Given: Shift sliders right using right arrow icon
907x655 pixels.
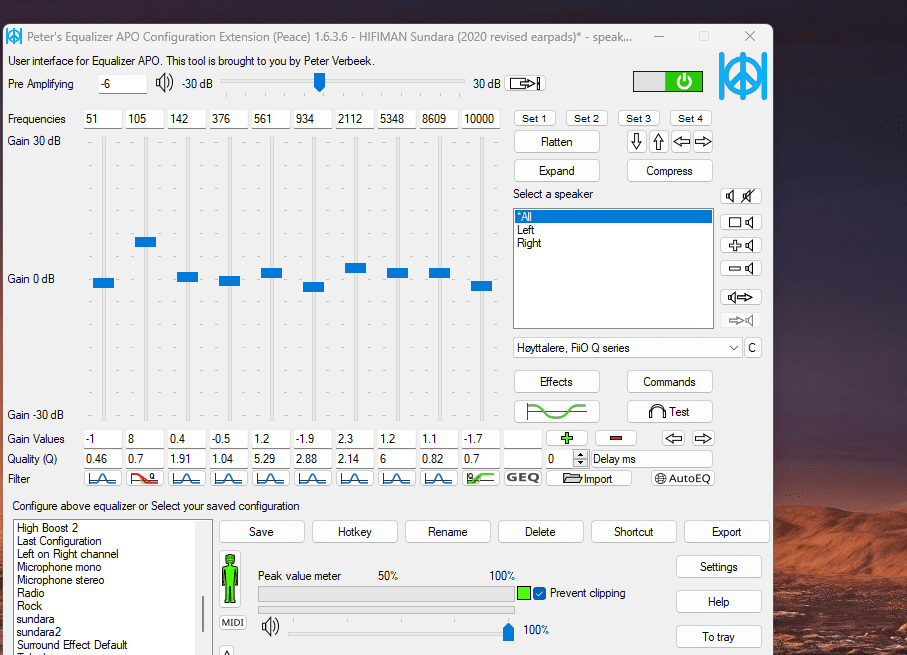Looking at the screenshot, I should coord(703,141).
